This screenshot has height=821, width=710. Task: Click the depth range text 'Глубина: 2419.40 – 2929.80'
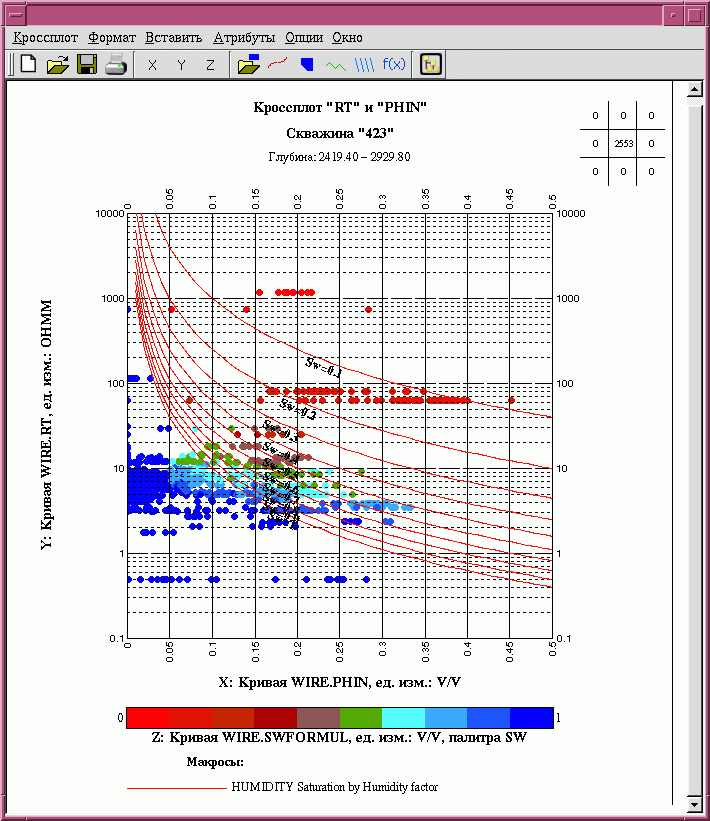coord(339,157)
